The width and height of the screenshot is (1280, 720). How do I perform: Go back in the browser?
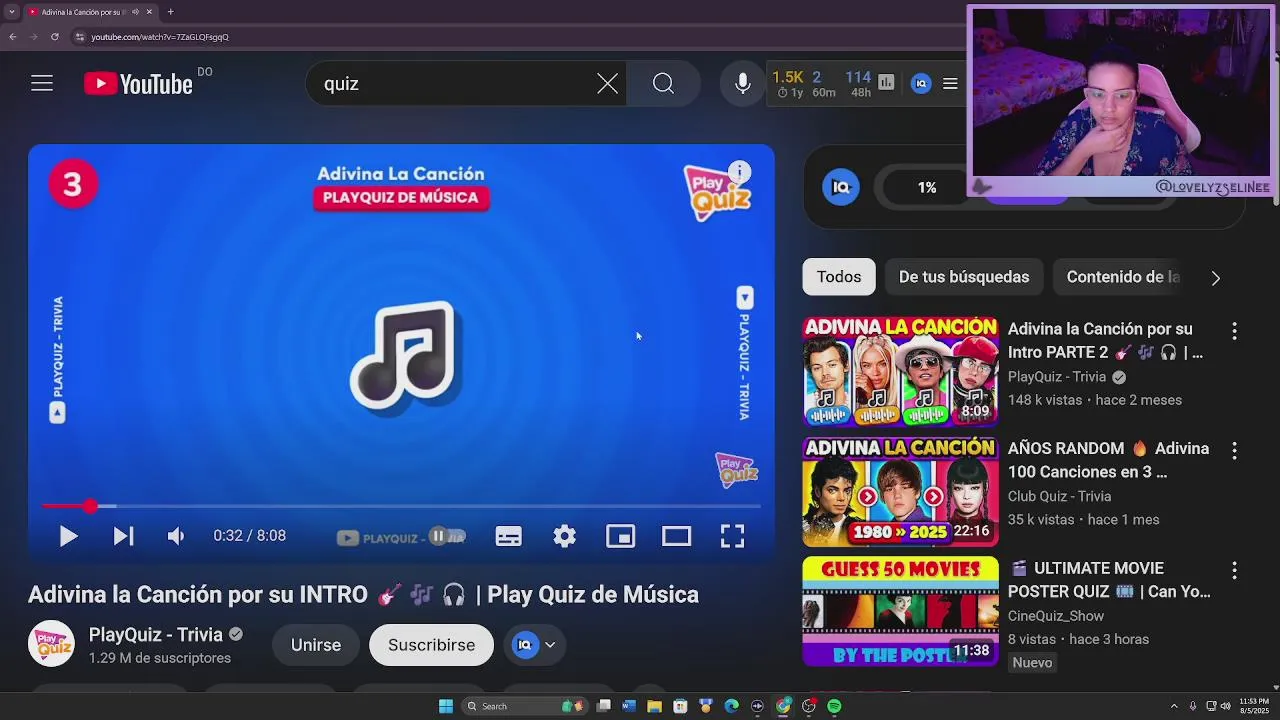pyautogui.click(x=12, y=37)
